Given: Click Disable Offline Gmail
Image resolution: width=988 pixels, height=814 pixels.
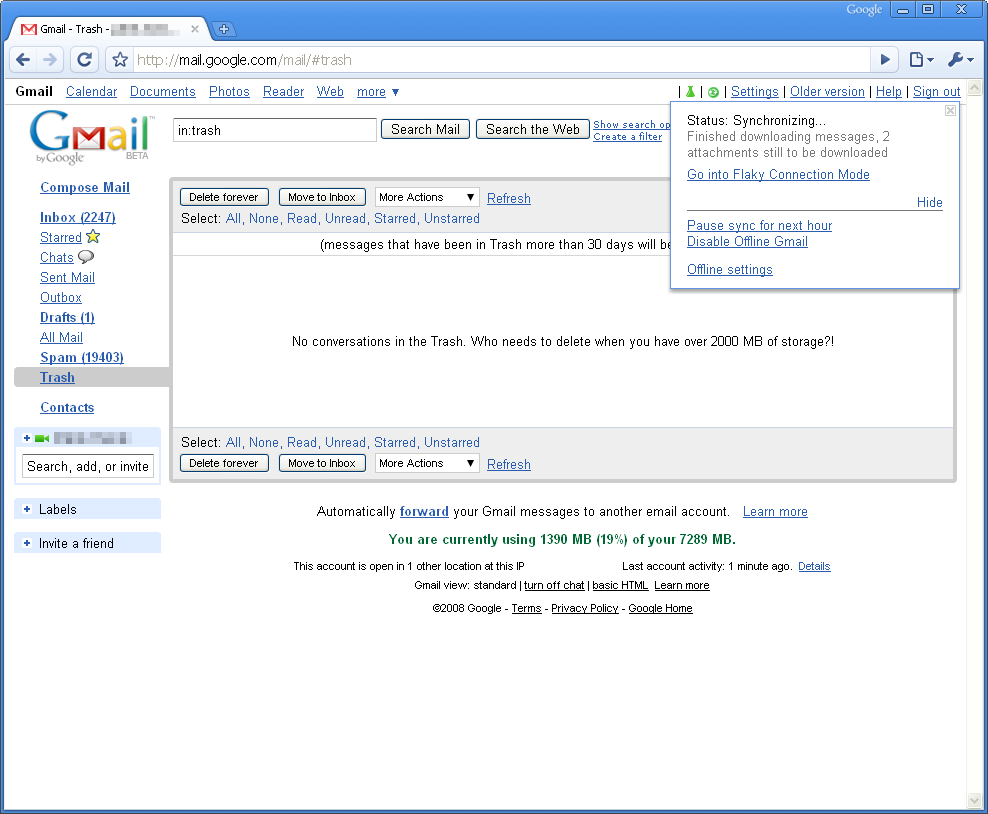Looking at the screenshot, I should pyautogui.click(x=747, y=241).
